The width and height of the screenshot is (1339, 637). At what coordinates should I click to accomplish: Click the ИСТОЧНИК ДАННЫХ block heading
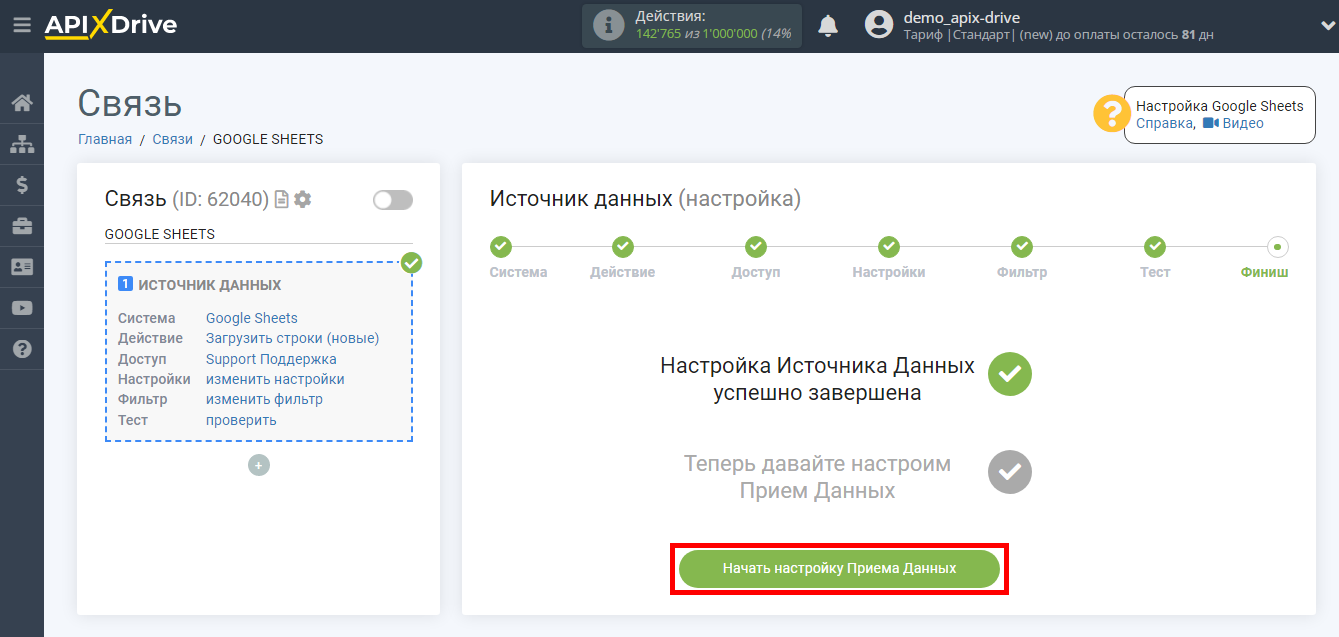coord(209,285)
